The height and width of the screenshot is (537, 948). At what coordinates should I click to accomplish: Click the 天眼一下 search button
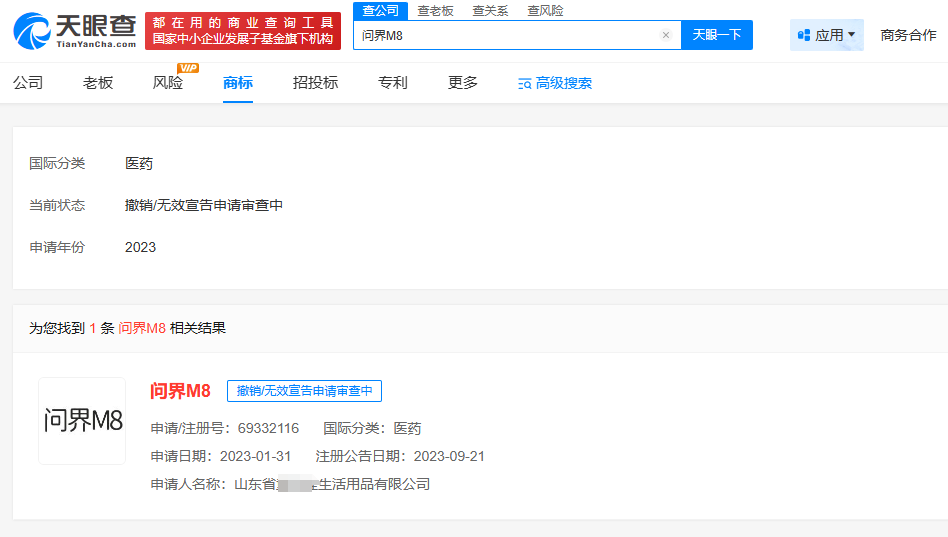coord(716,35)
